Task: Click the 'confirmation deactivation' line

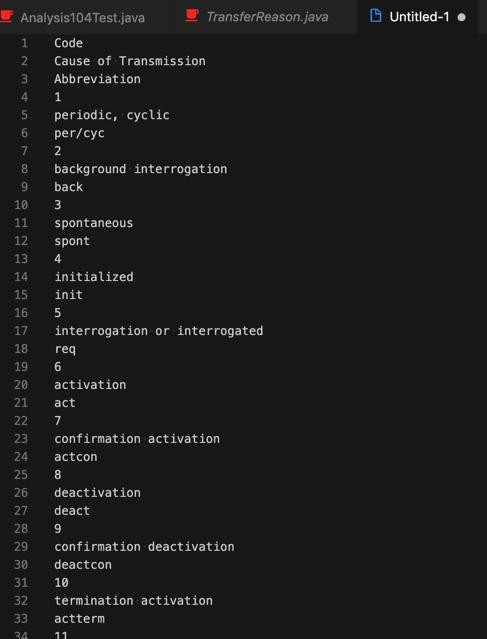Action: [144, 546]
